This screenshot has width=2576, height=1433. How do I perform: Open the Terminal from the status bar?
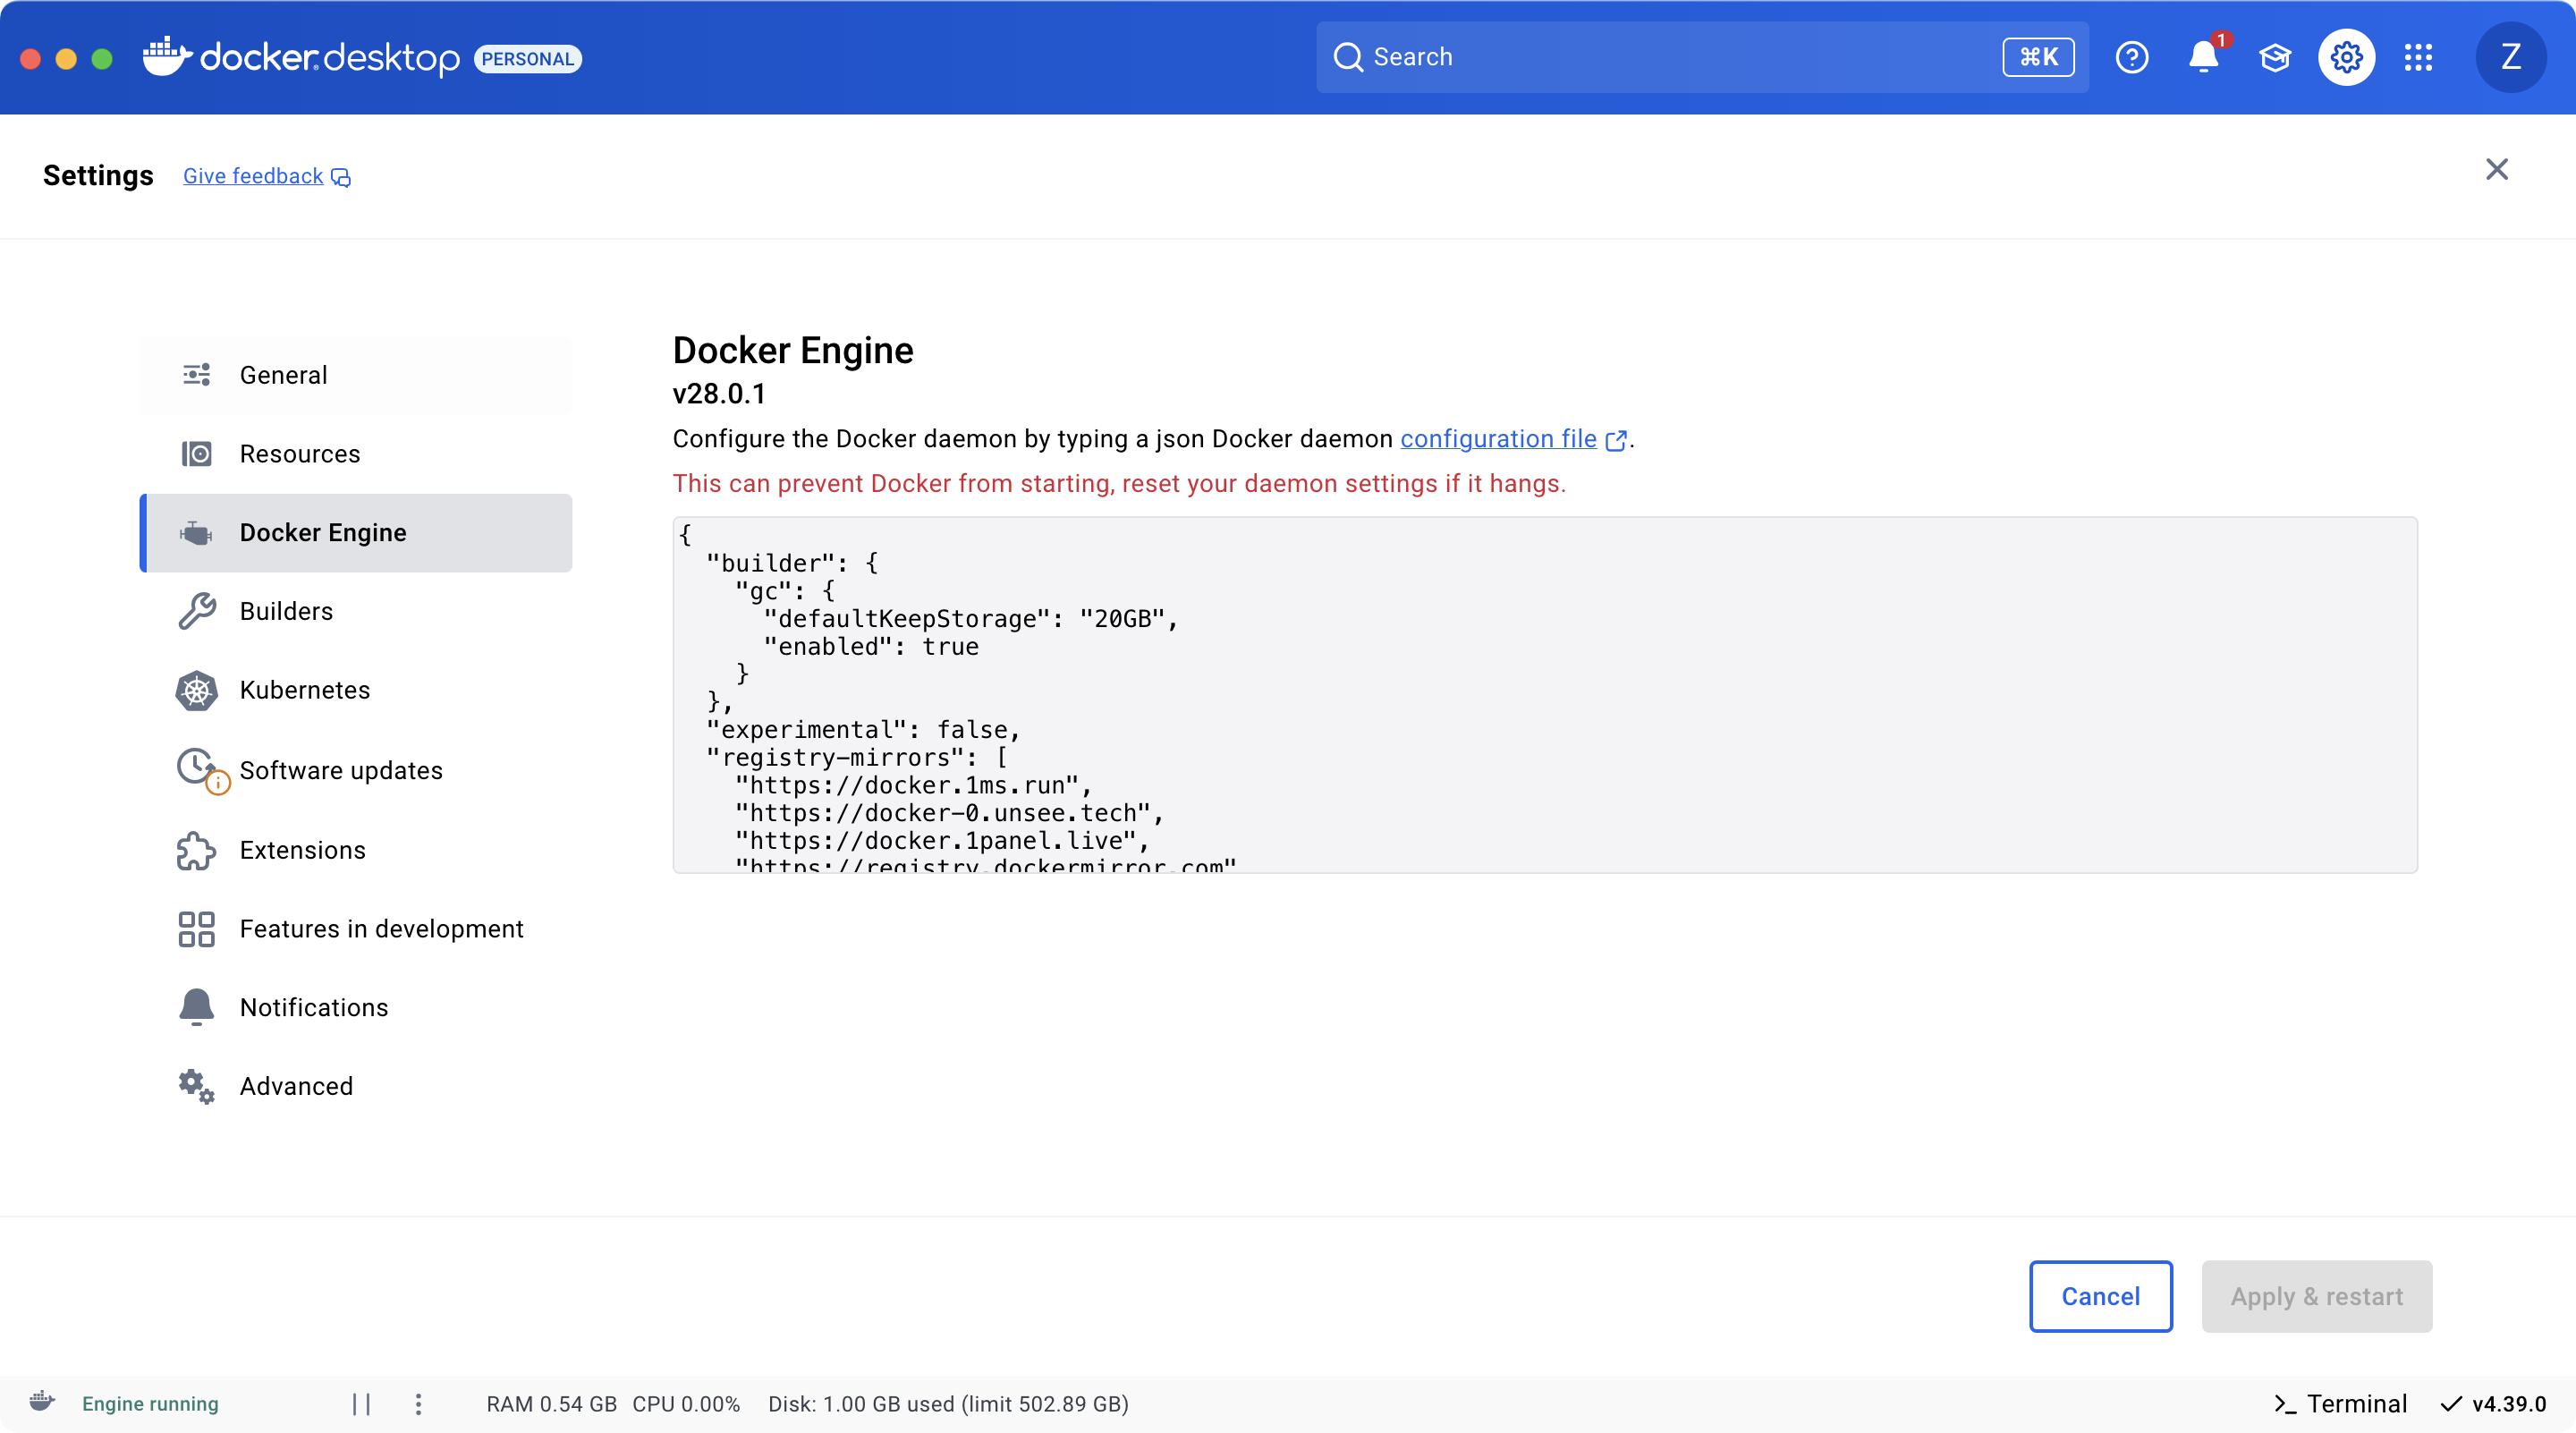click(2340, 1403)
